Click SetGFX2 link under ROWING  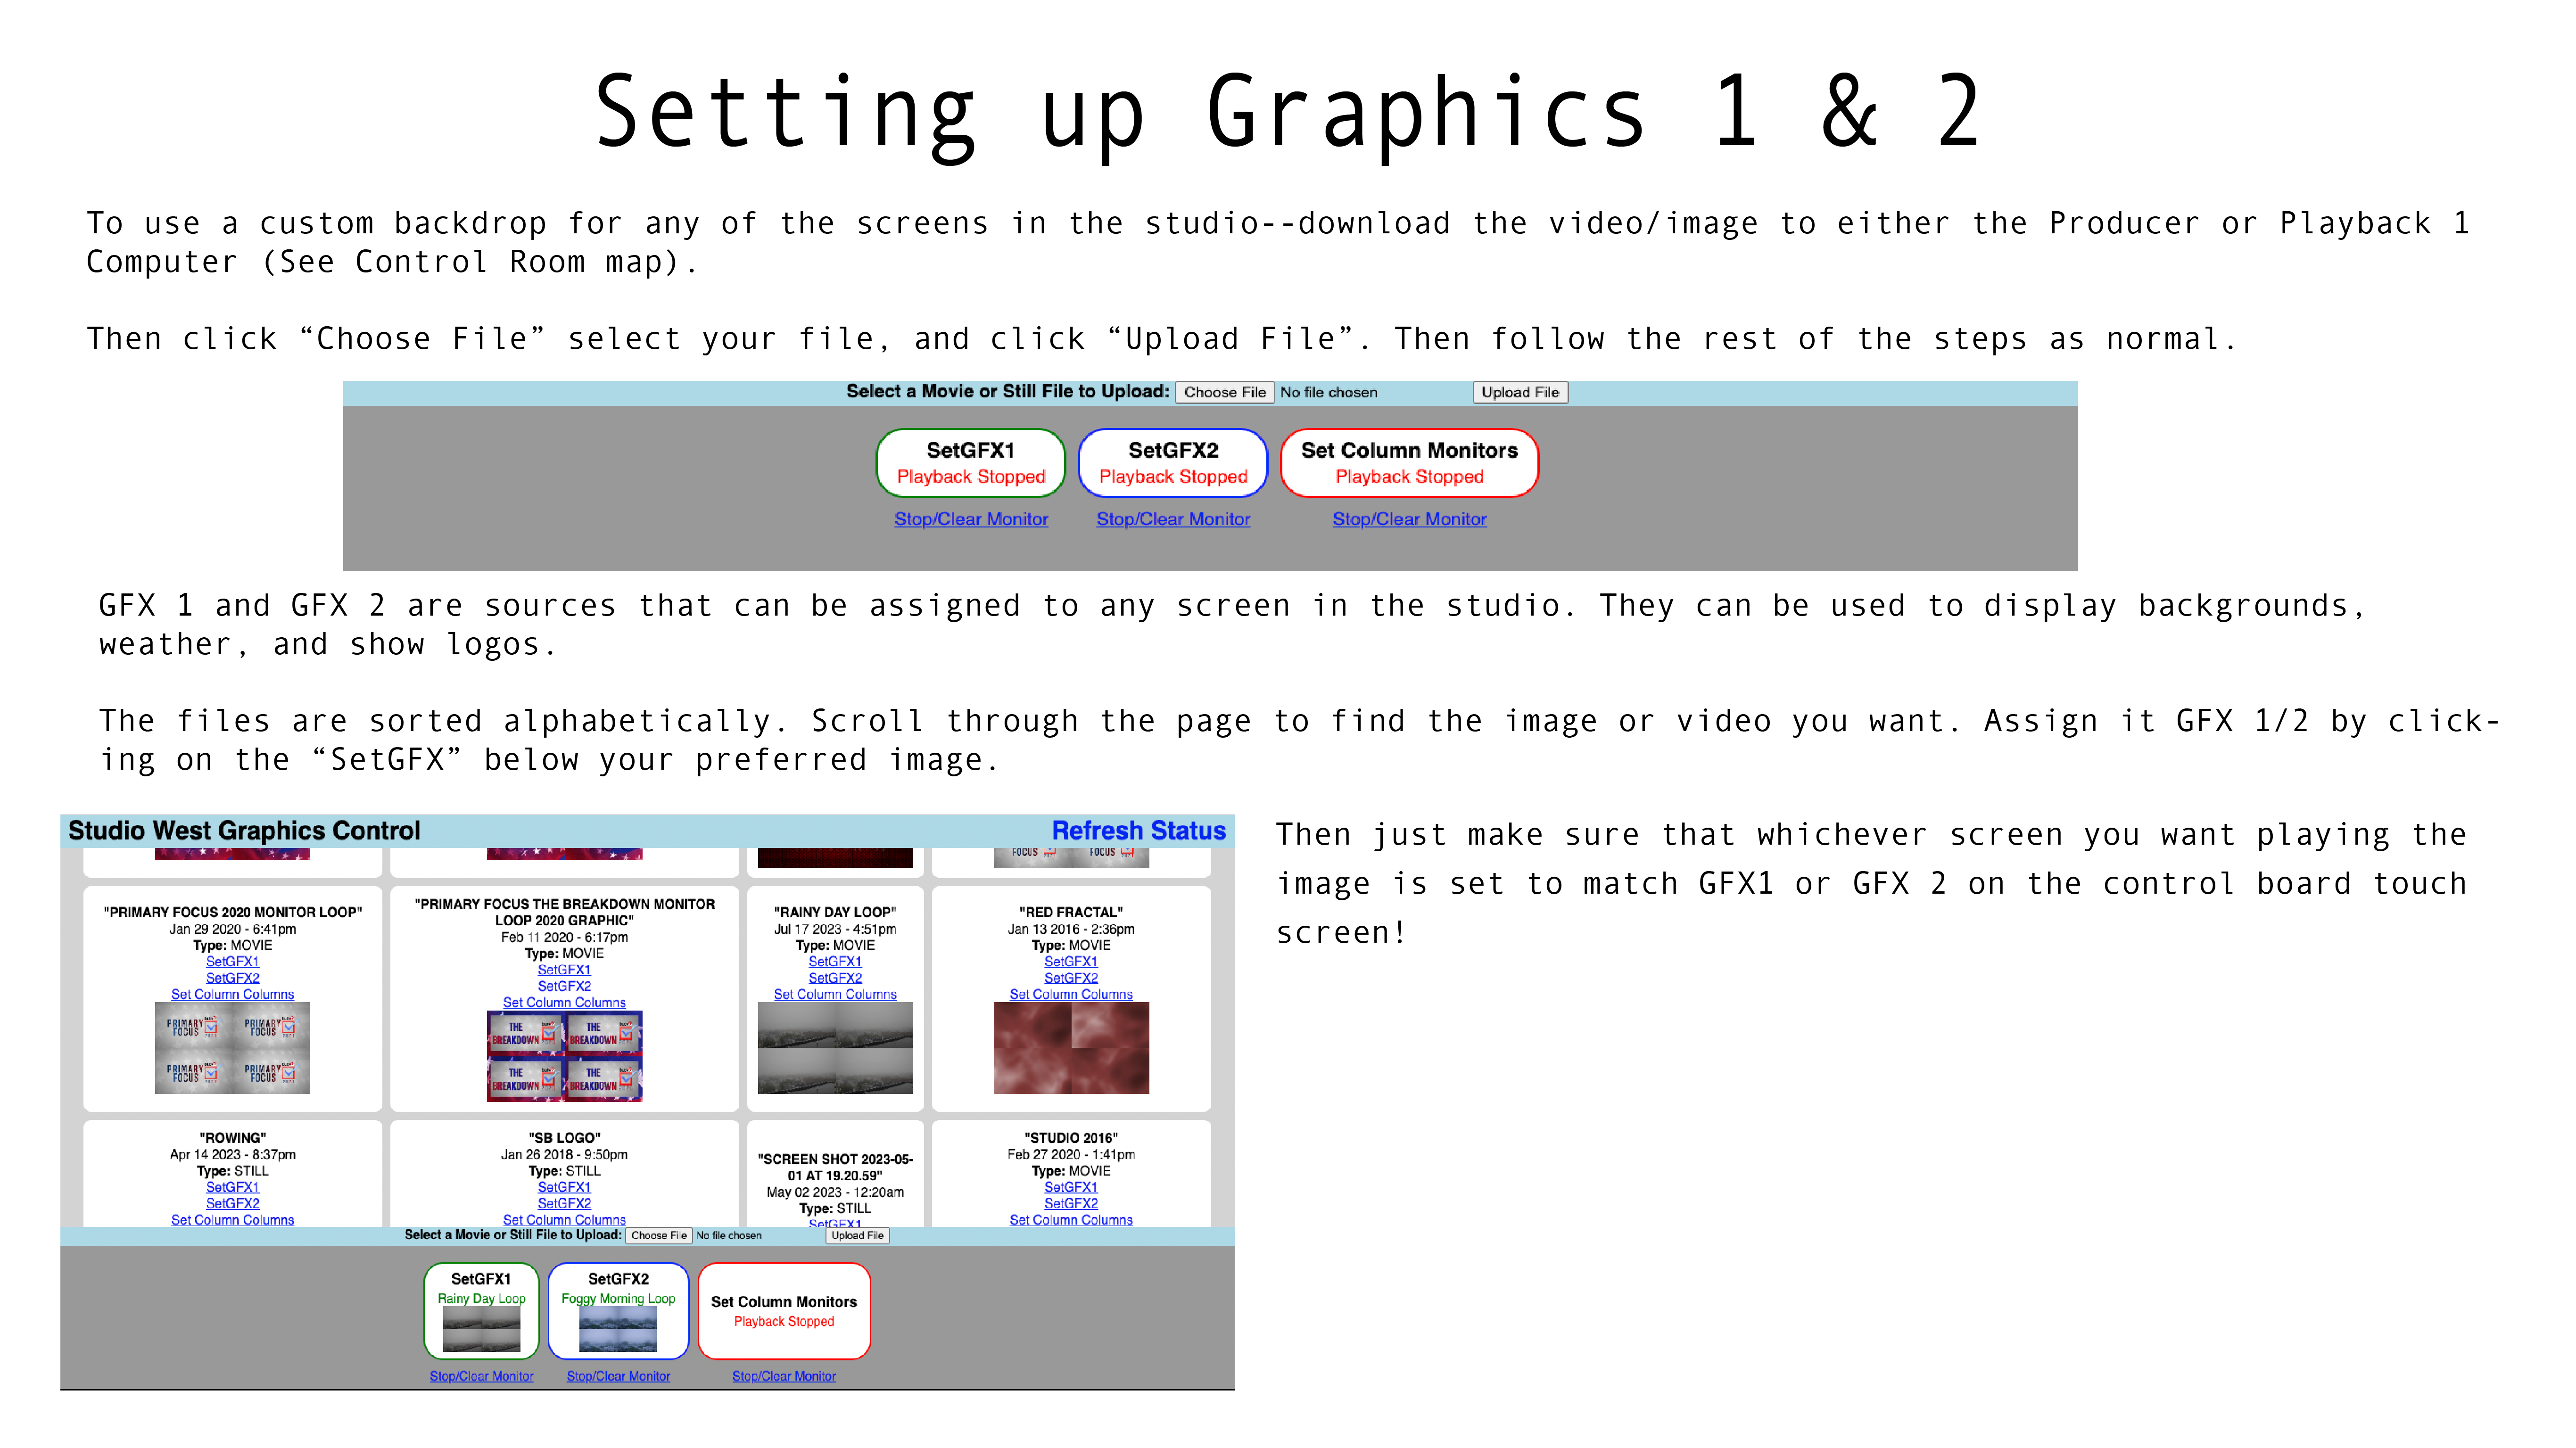(232, 1204)
